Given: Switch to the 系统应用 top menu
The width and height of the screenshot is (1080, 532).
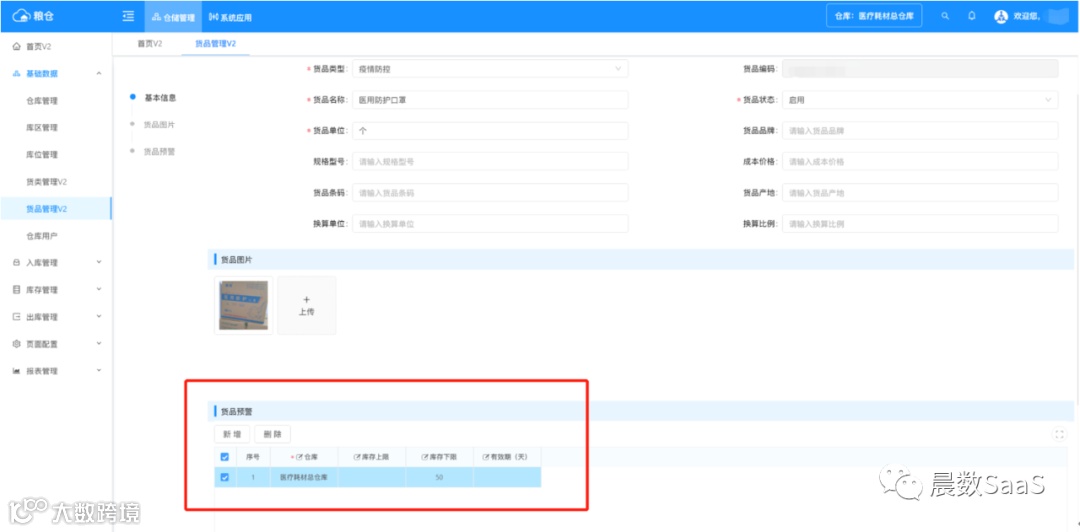Looking at the screenshot, I should (x=230, y=17).
